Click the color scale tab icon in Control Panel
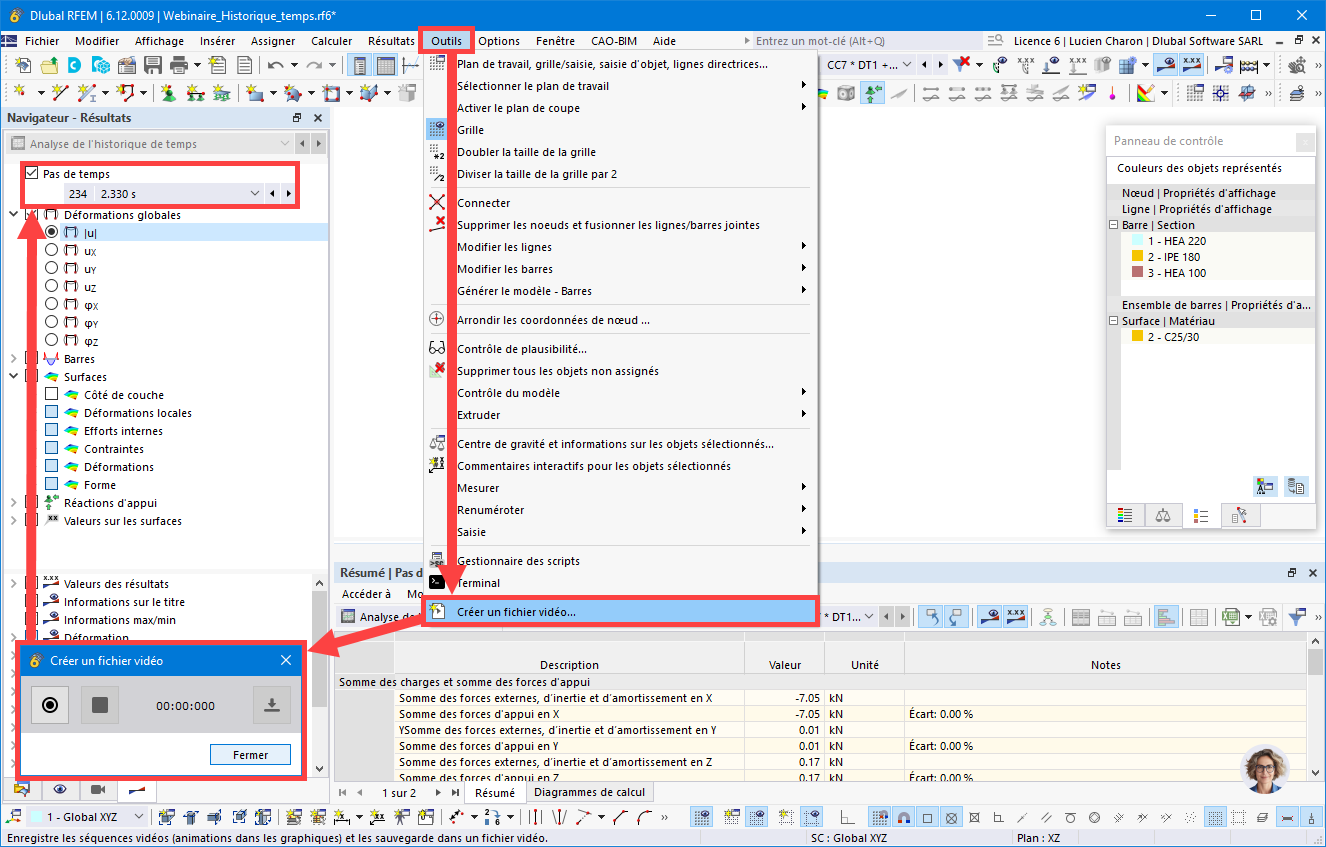 pyautogui.click(x=1125, y=516)
